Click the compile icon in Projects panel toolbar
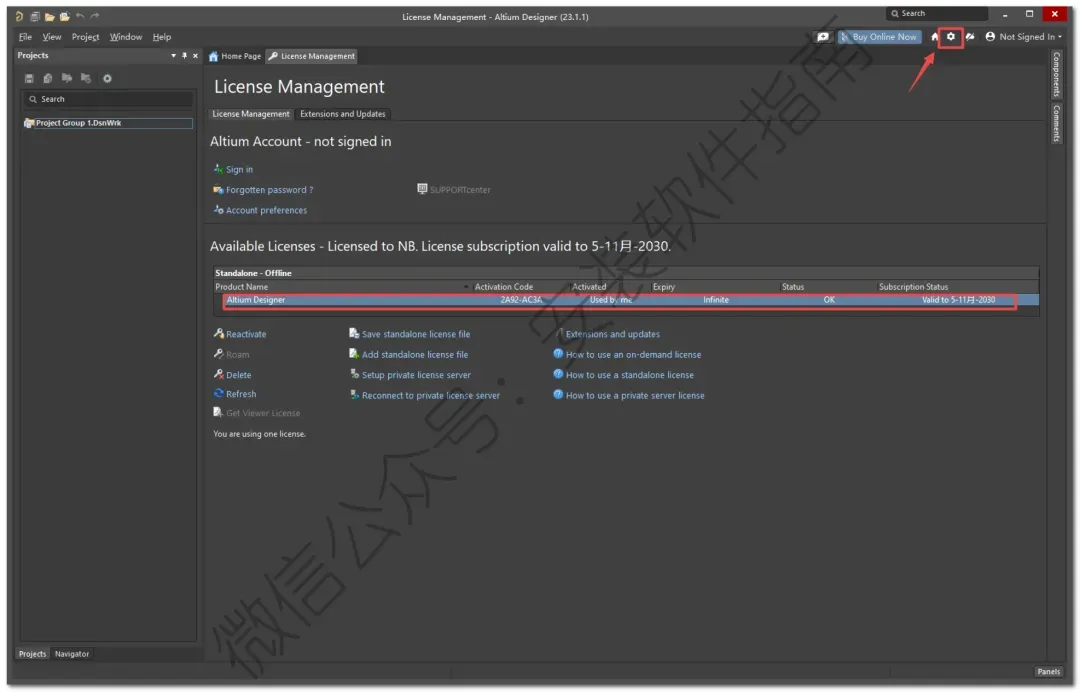This screenshot has width=1080, height=692. pos(48,78)
